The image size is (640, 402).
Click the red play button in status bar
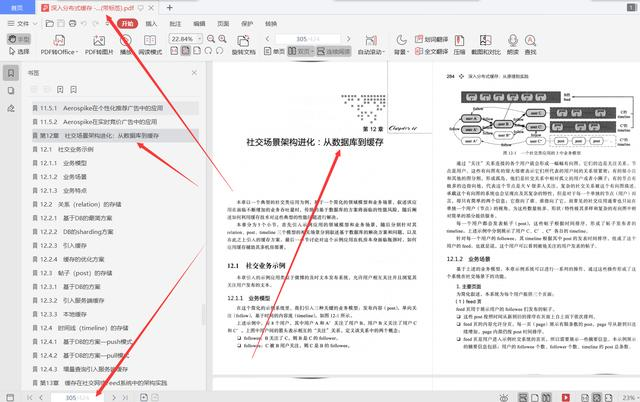pyautogui.click(x=566, y=398)
